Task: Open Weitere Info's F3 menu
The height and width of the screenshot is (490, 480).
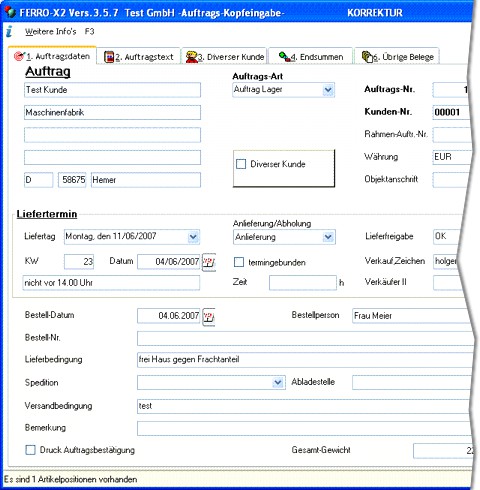Action: tap(60, 32)
